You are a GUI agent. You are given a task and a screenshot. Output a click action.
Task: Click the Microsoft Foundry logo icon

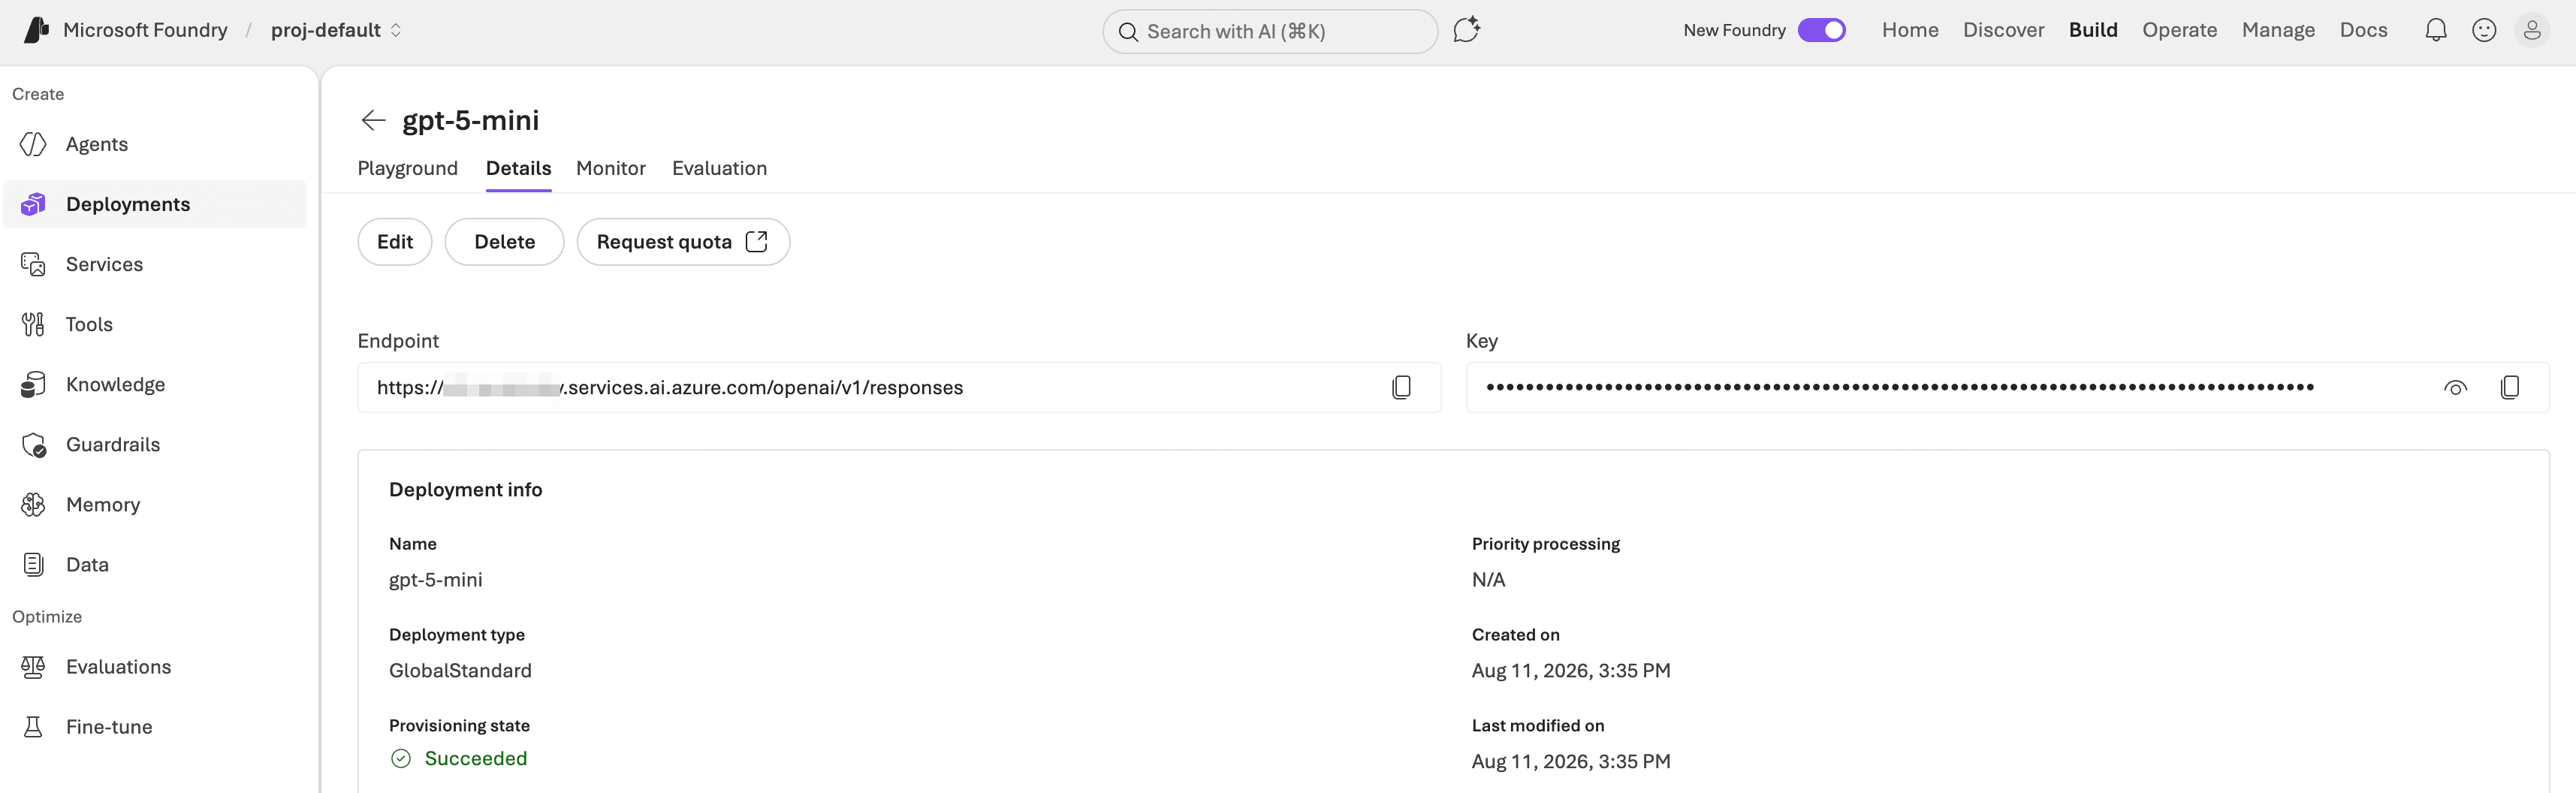click(x=36, y=30)
